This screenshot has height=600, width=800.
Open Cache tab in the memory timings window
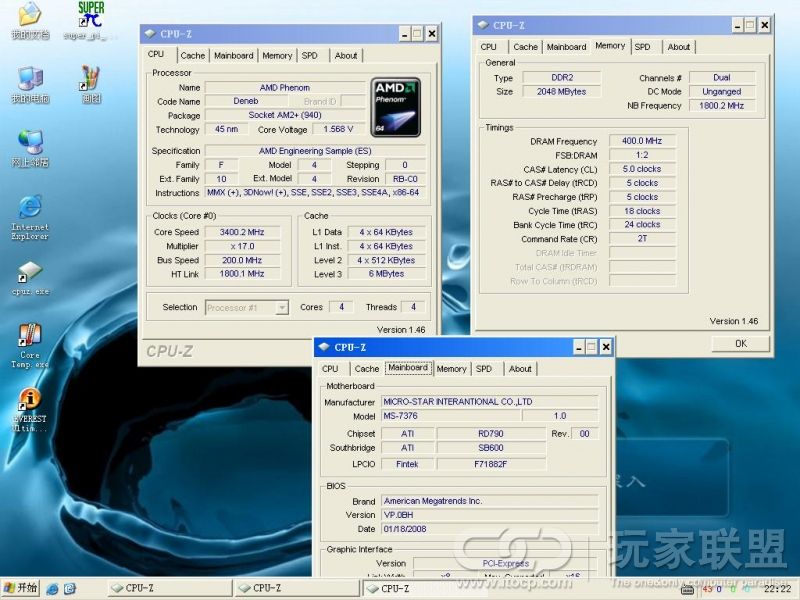pos(526,47)
